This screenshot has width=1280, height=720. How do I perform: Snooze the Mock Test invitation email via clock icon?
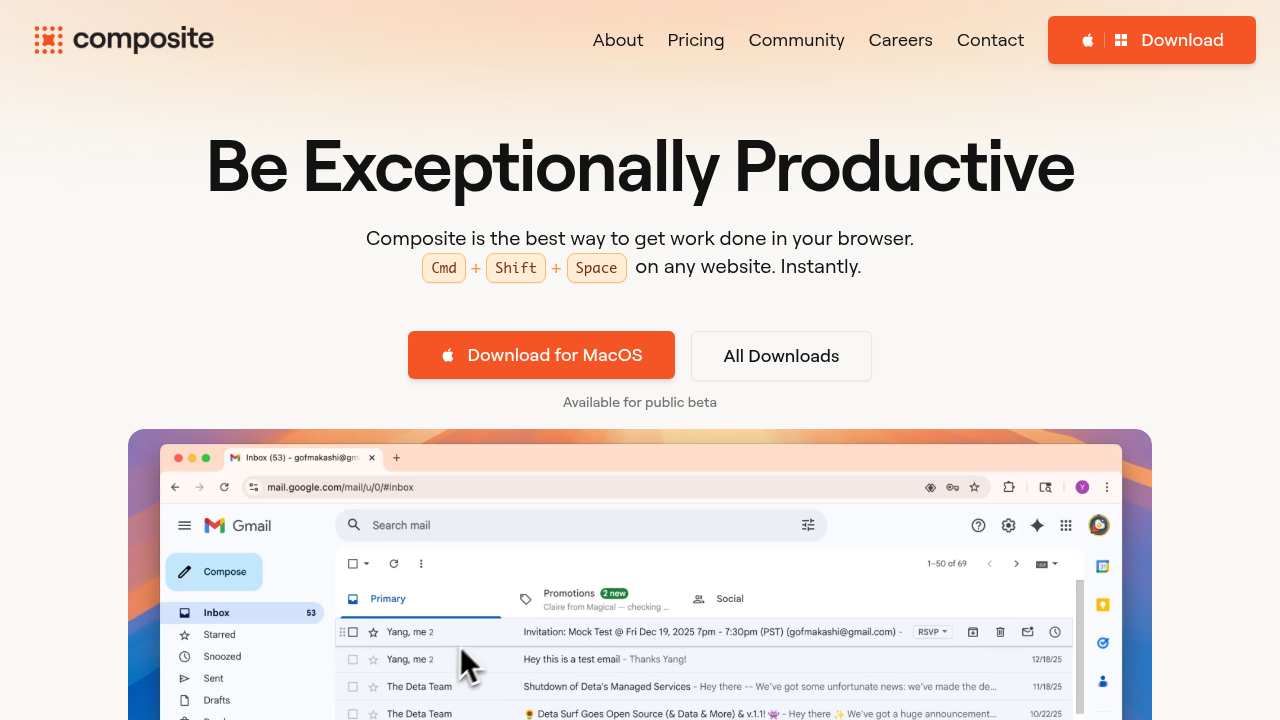1055,632
